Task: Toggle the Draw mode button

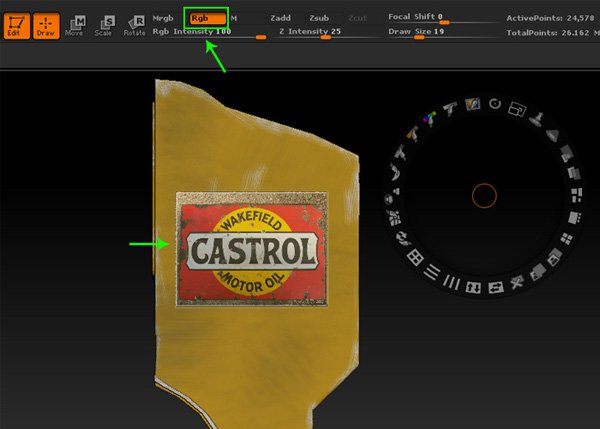Action: tap(46, 26)
